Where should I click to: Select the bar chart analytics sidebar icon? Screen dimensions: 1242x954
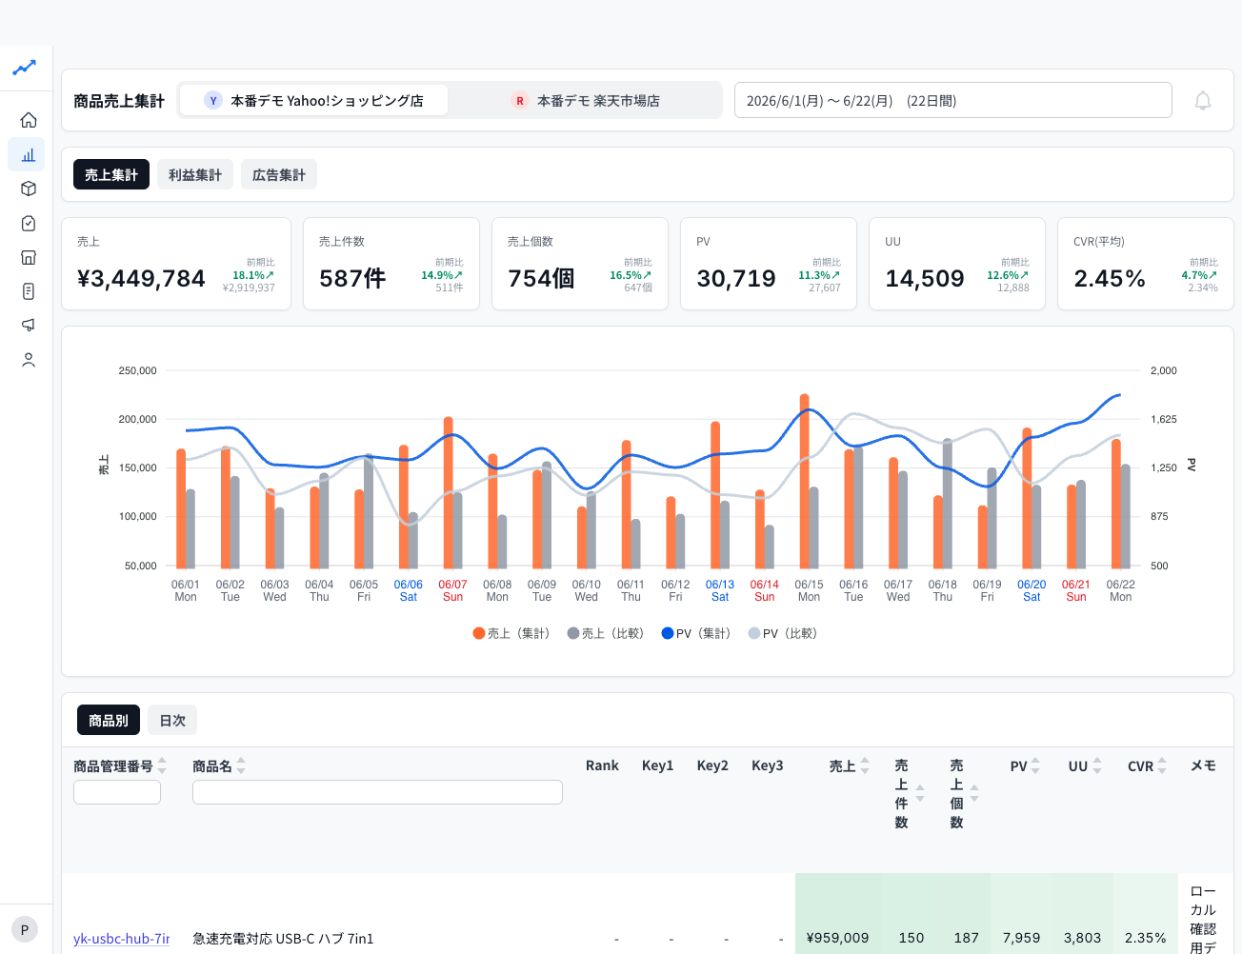click(28, 154)
